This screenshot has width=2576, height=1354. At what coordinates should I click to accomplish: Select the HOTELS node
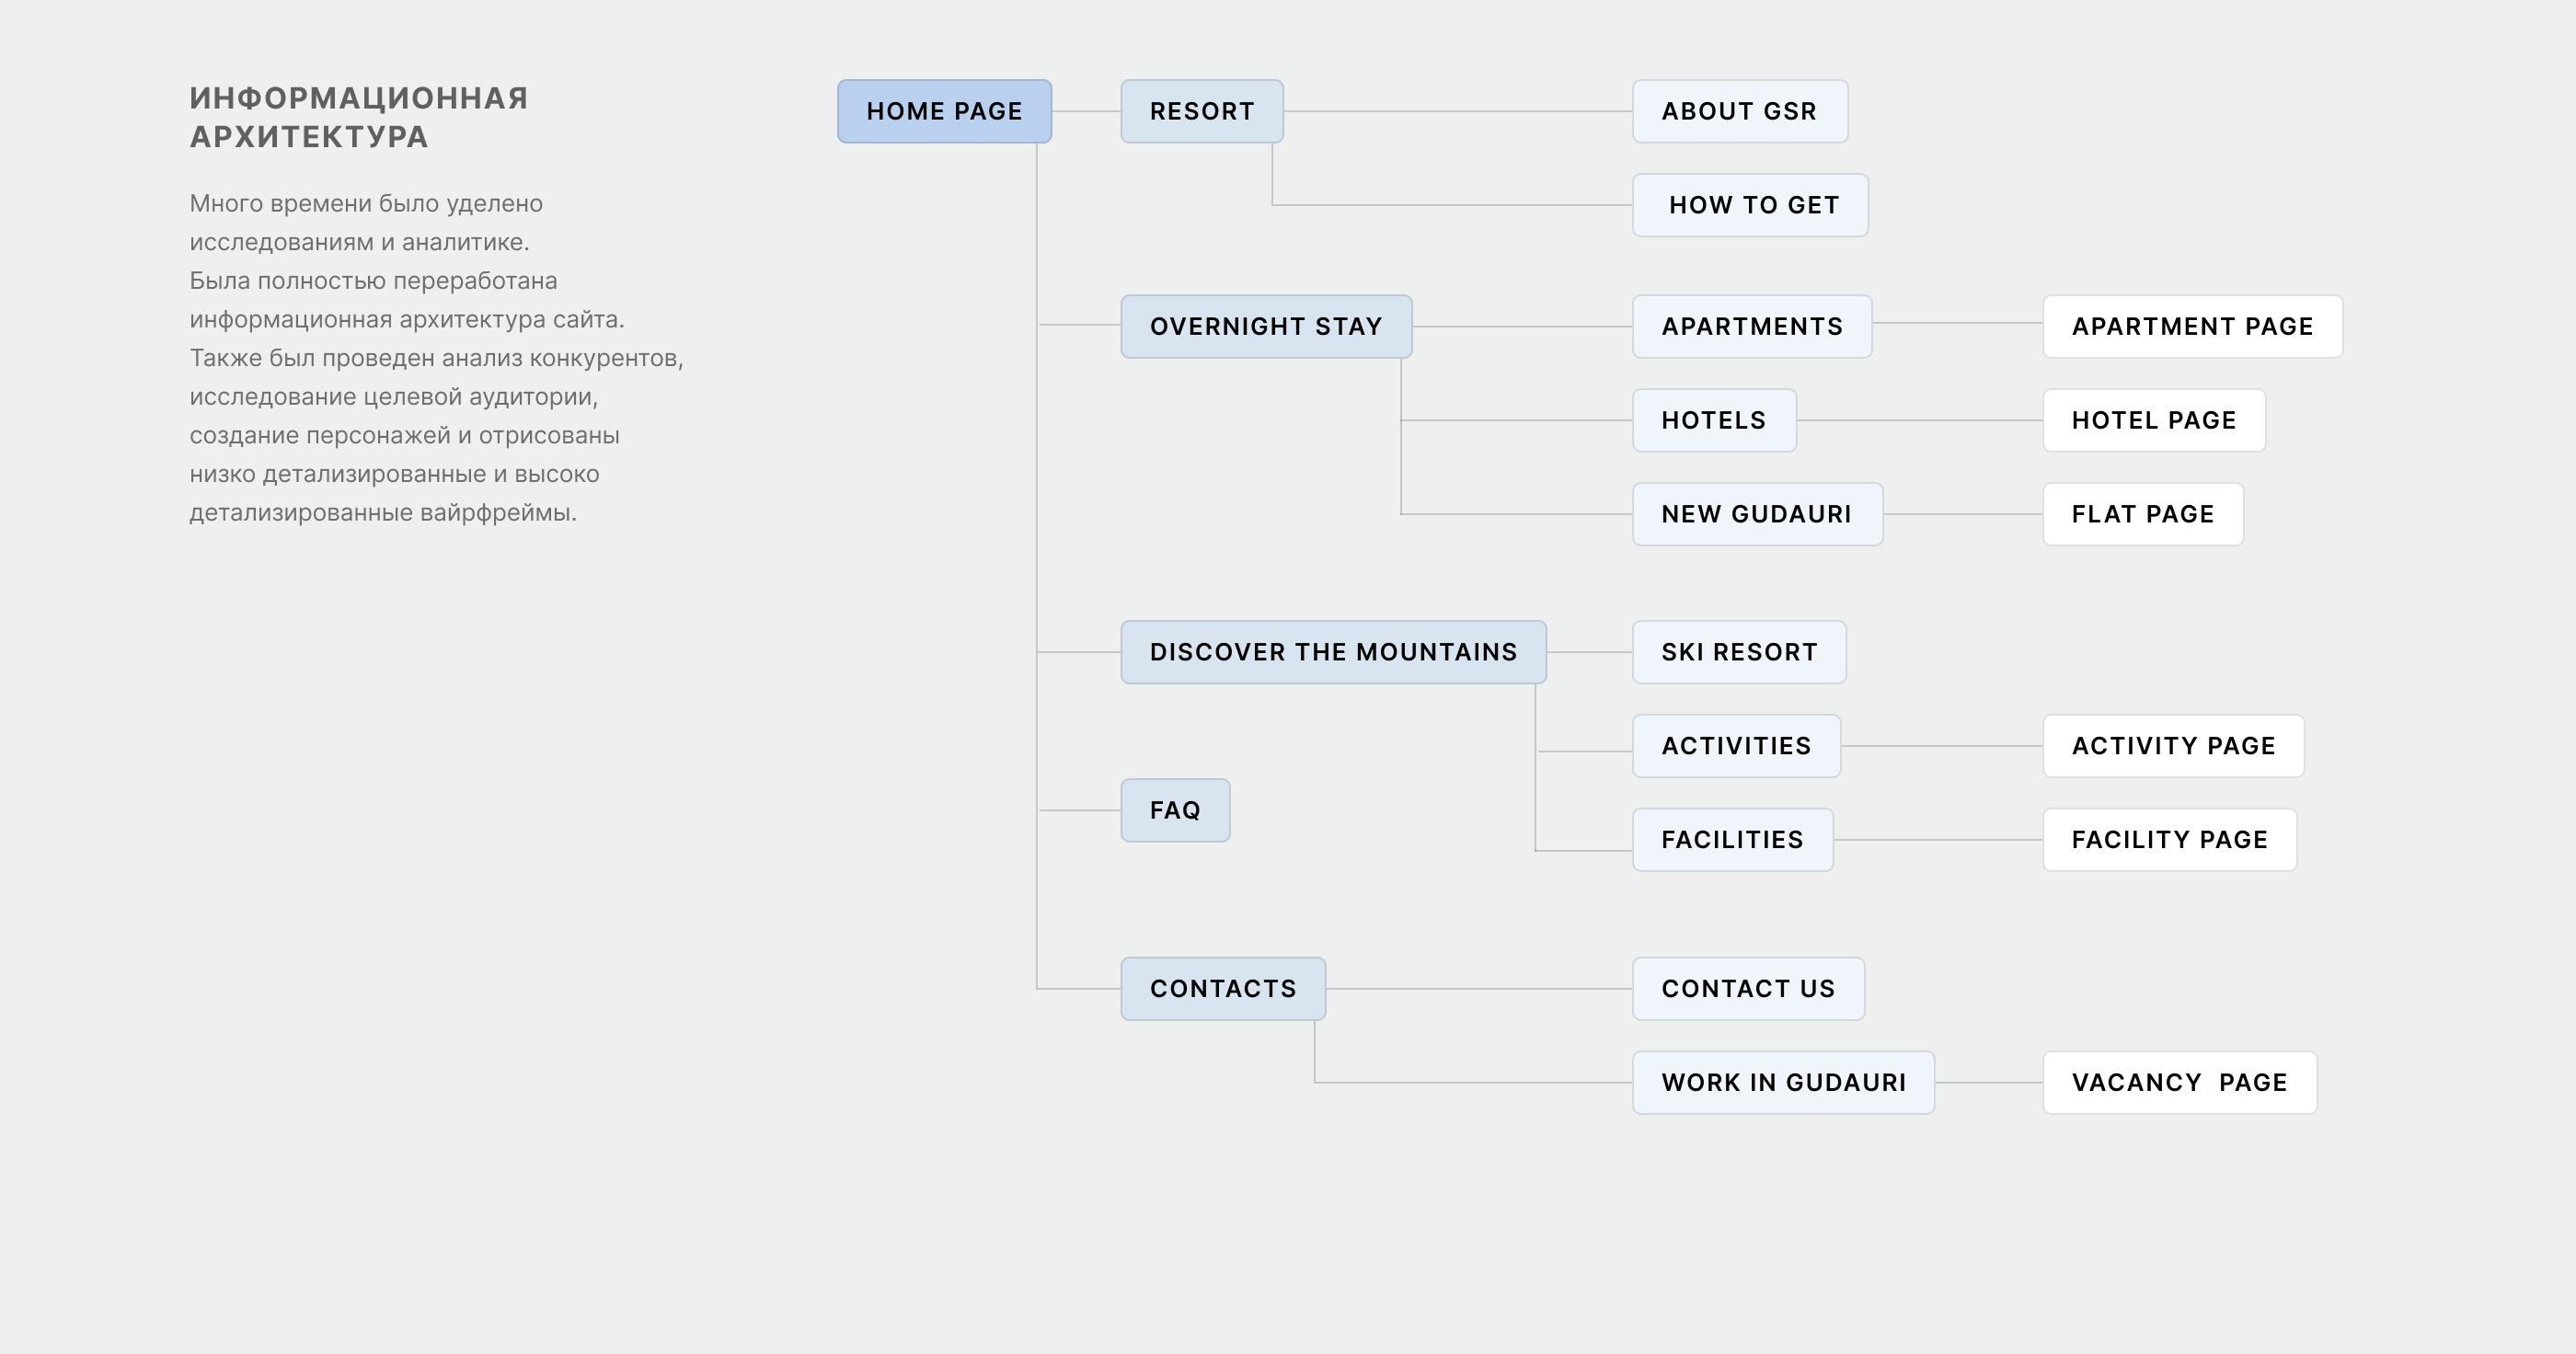pos(1714,420)
